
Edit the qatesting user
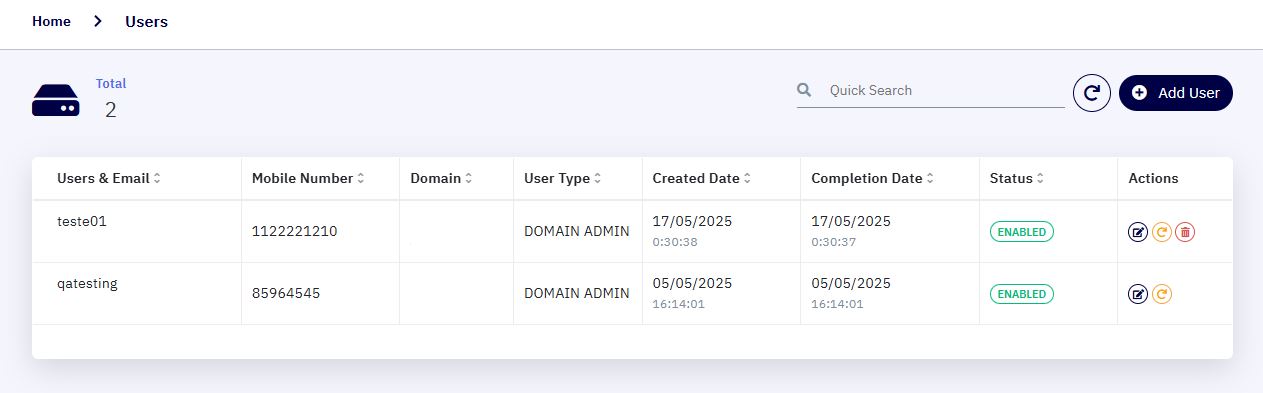click(1137, 294)
